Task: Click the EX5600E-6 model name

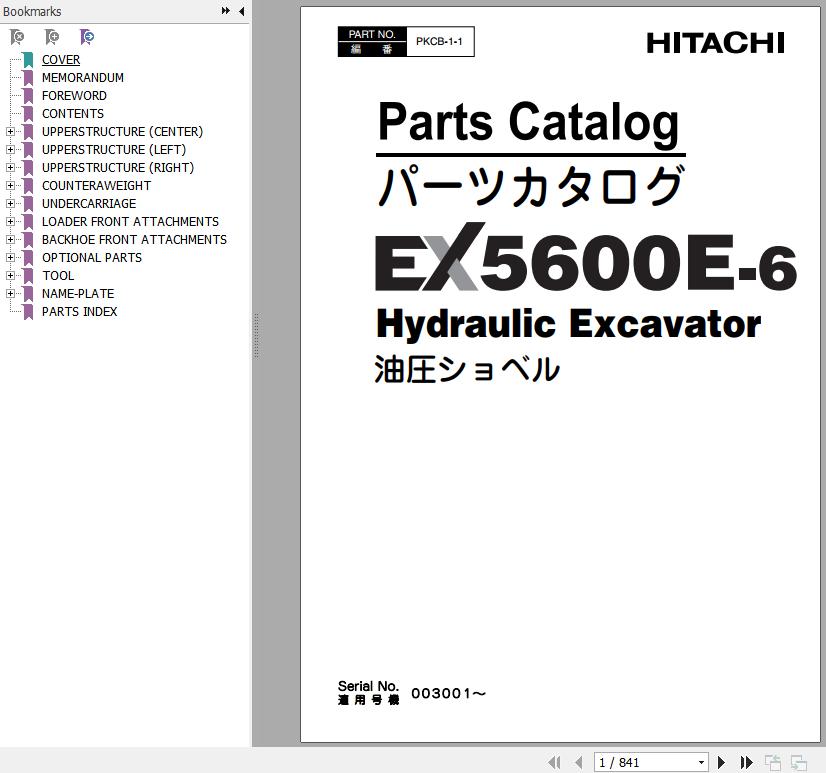Action: [x=586, y=258]
